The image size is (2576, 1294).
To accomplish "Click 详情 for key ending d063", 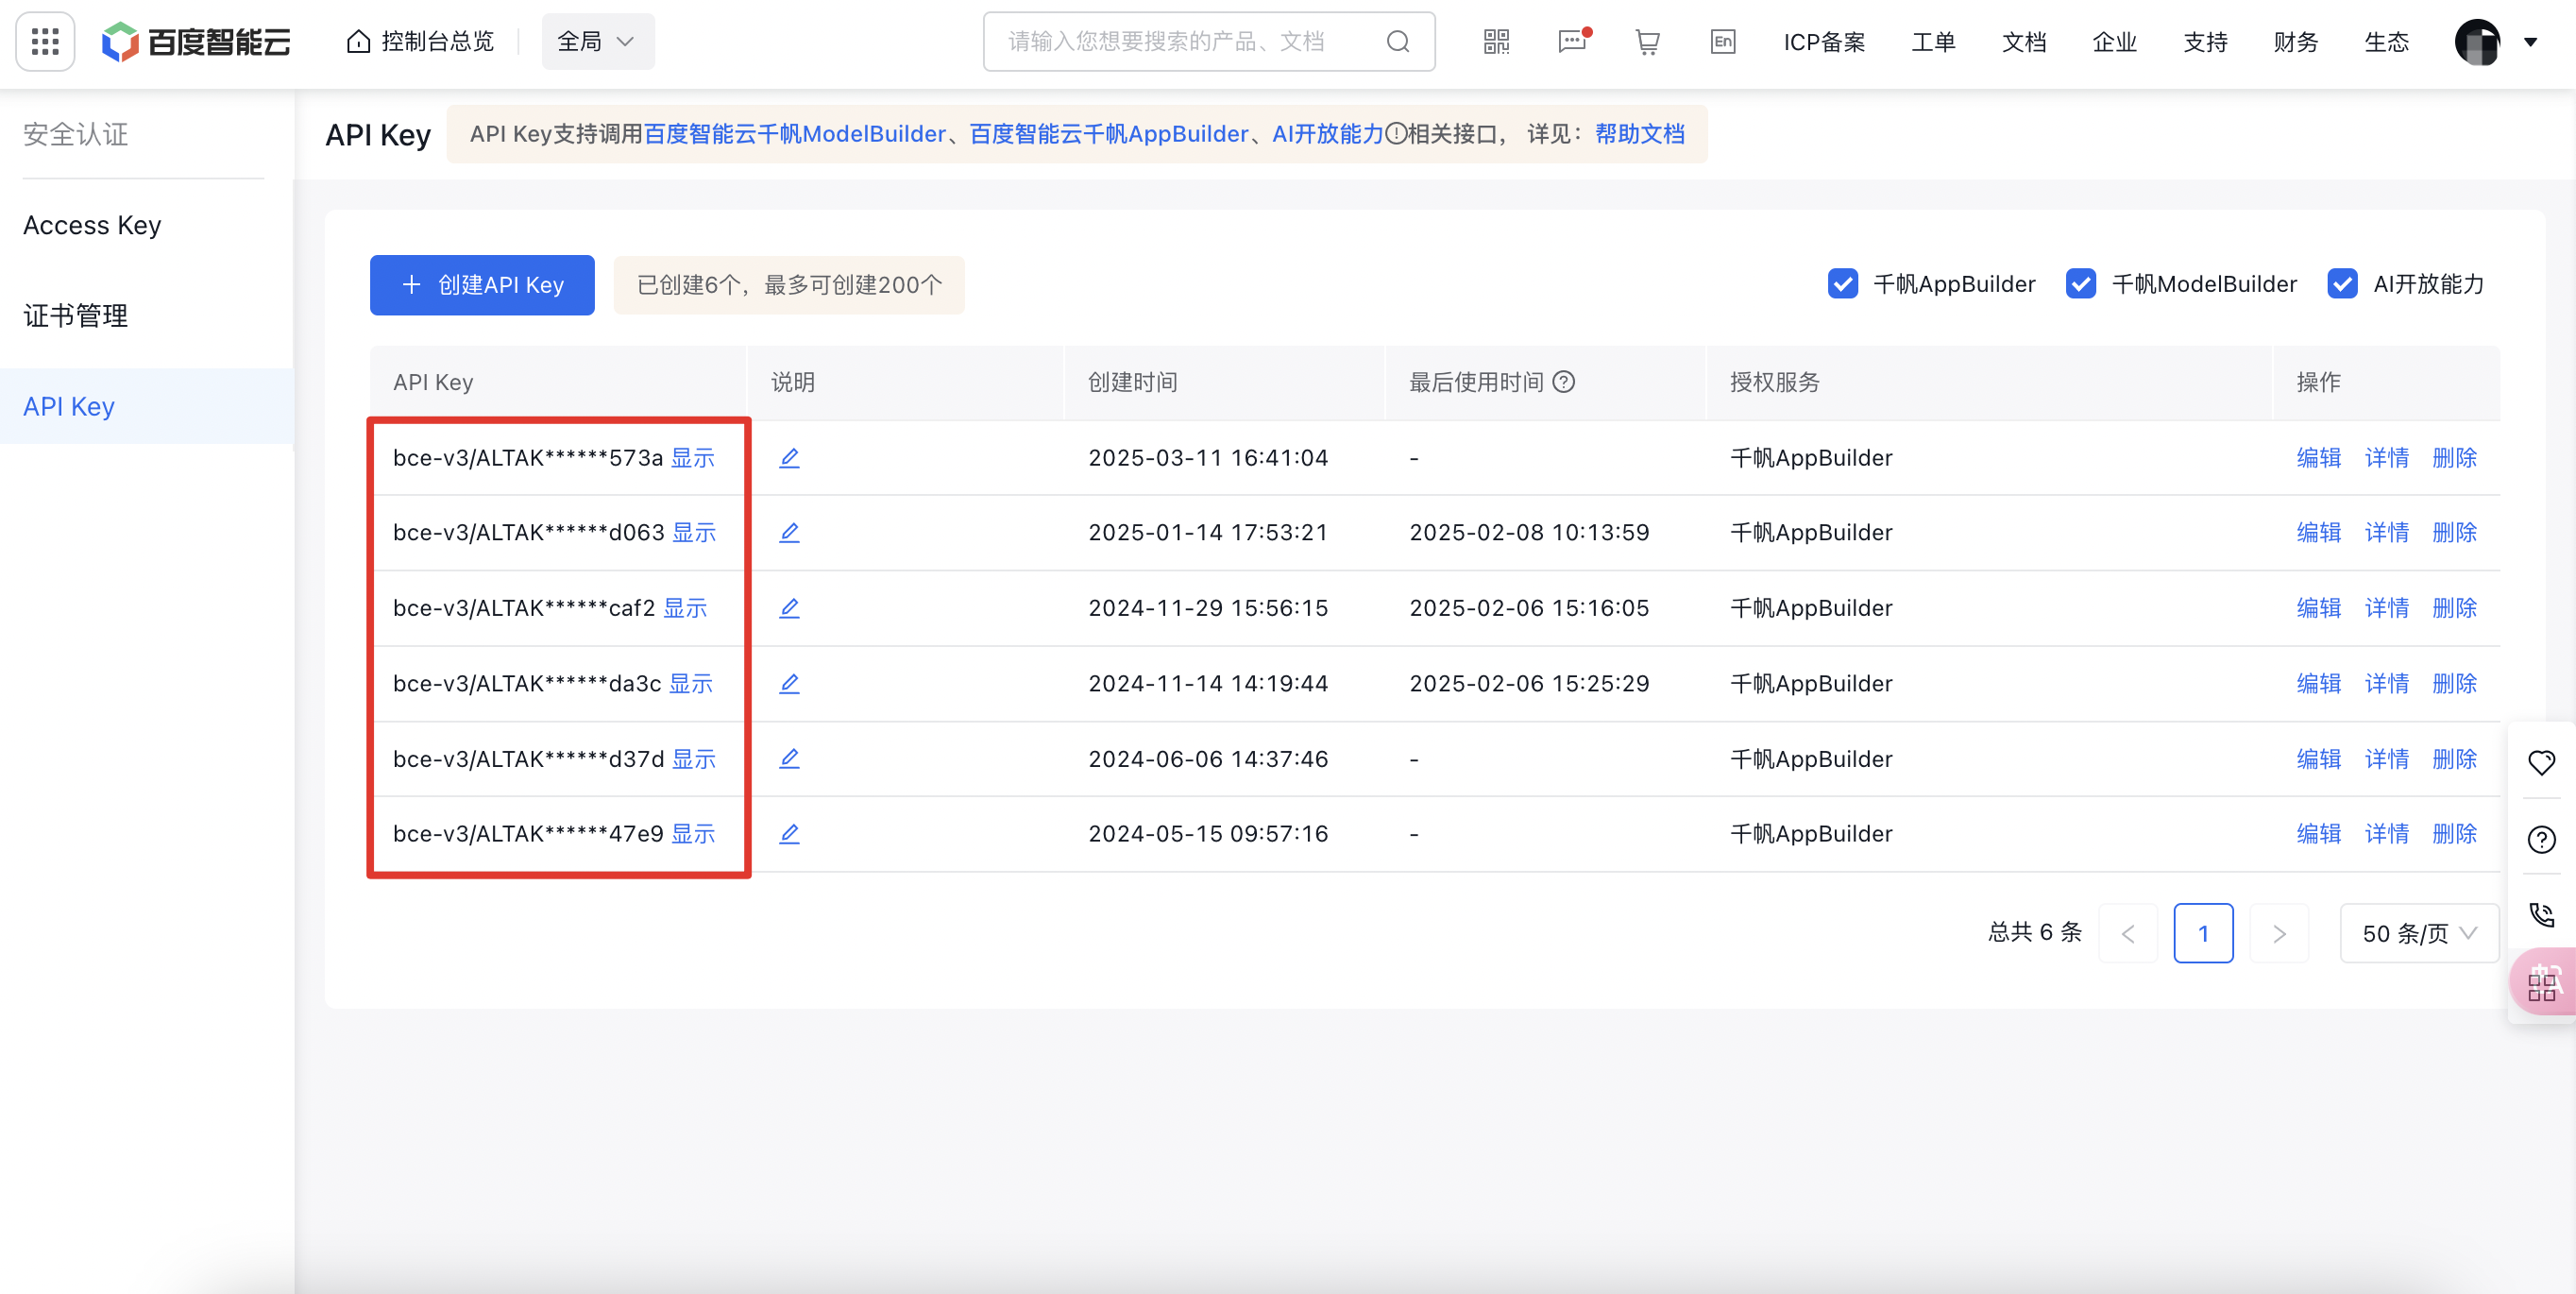I will 2387,532.
